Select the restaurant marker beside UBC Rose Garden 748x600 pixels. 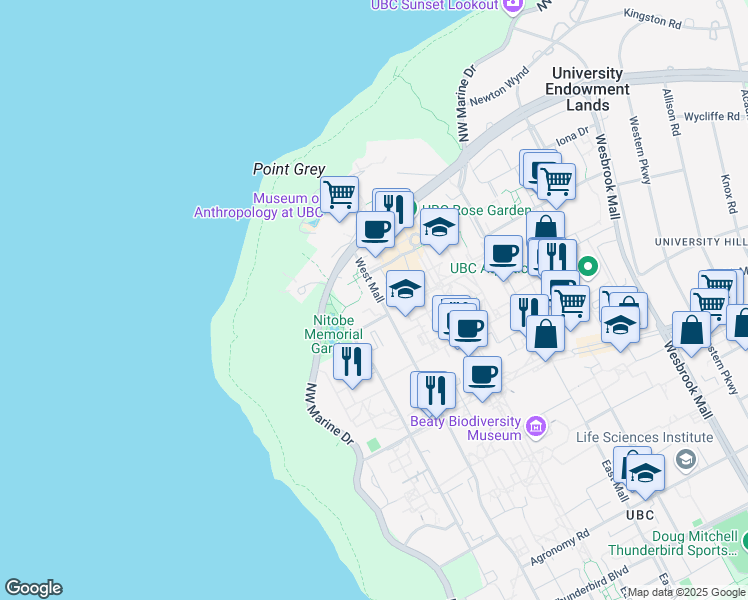coord(394,208)
